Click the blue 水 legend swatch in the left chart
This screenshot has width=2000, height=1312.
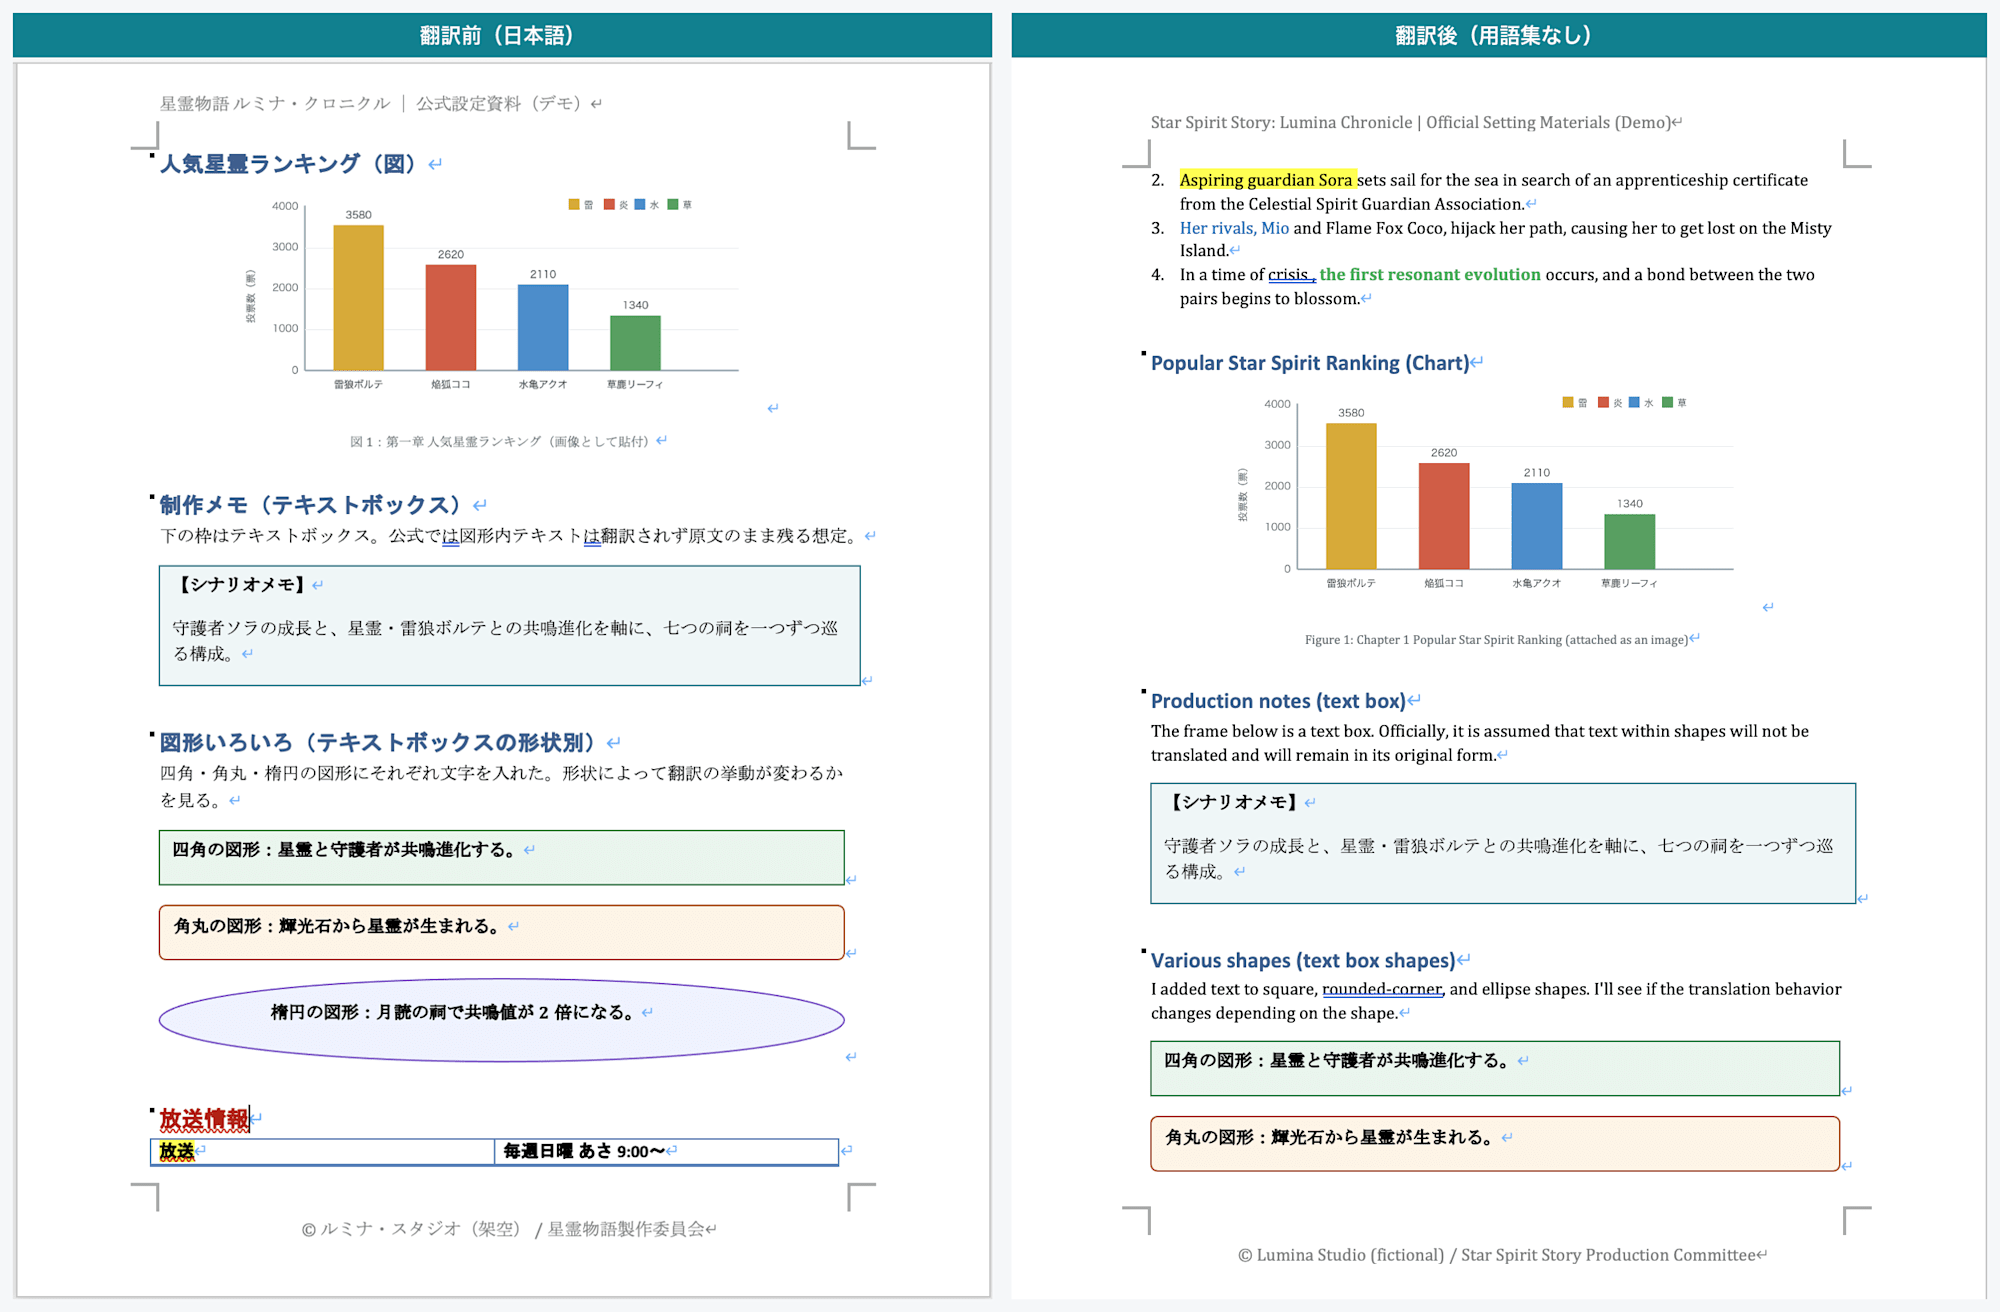click(x=640, y=204)
